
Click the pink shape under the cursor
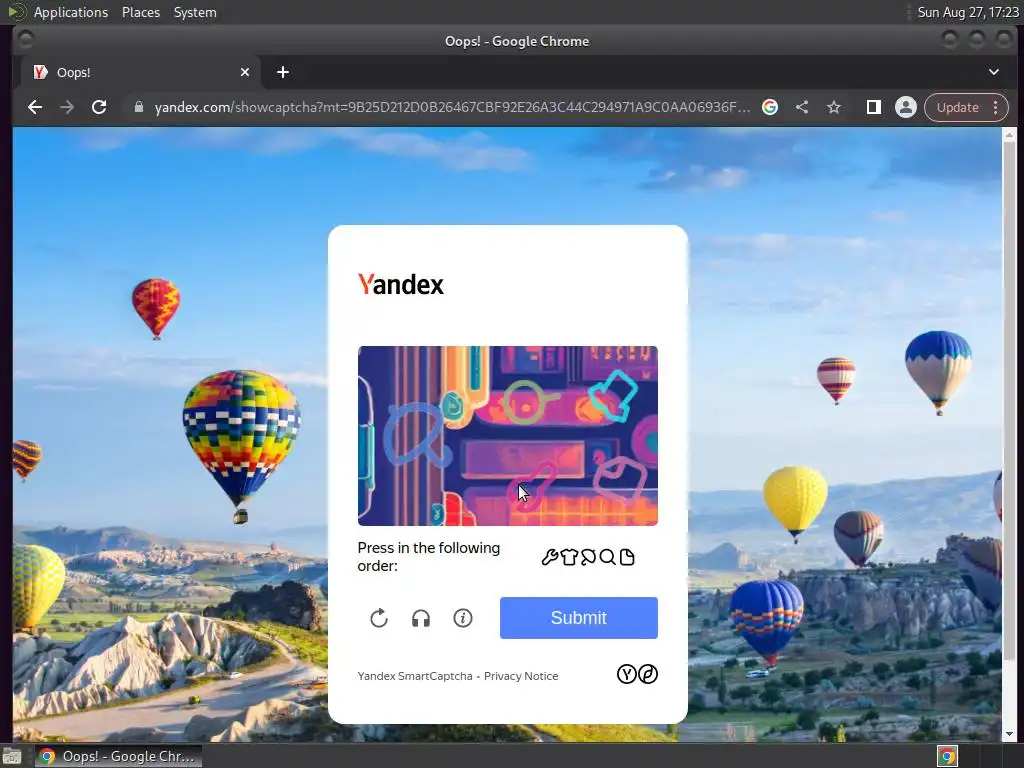pyautogui.click(x=532, y=487)
